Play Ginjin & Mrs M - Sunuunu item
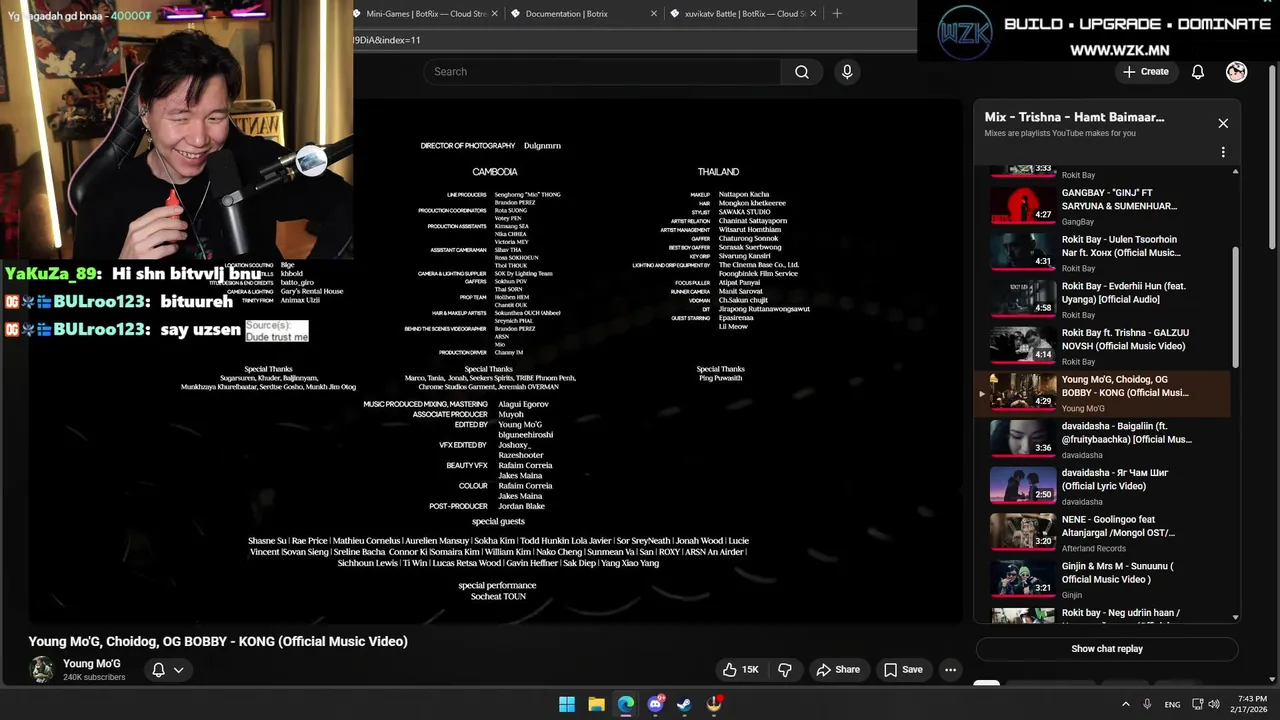Screen dimensions: 1280x720 (x=1105, y=580)
